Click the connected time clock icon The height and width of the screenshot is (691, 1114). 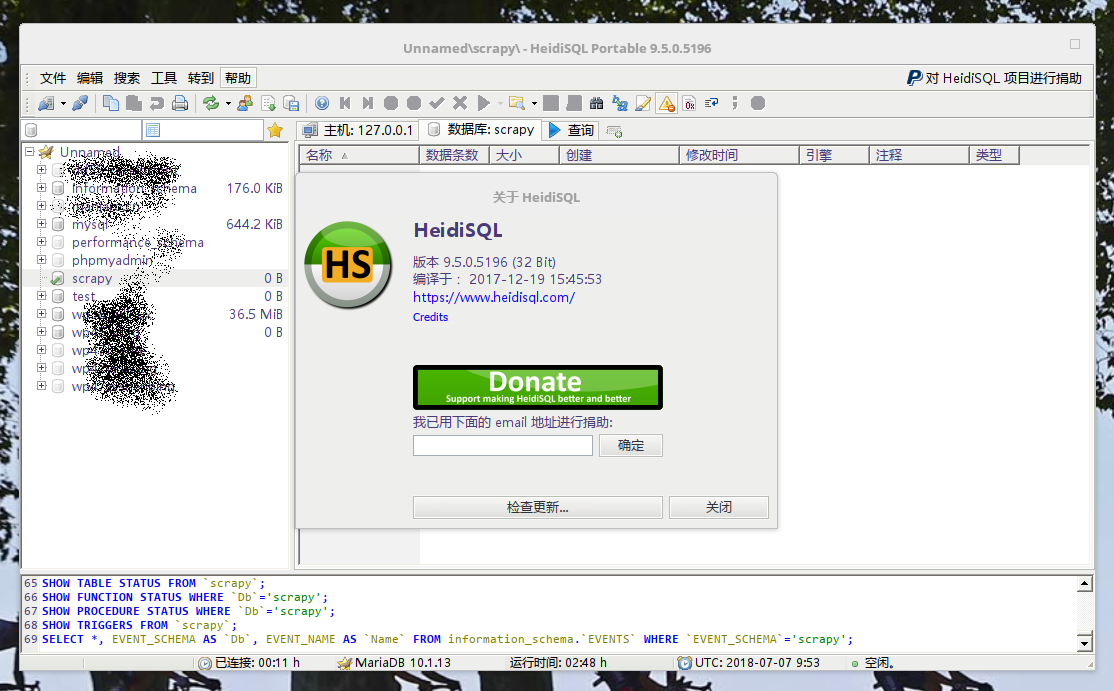[205, 663]
